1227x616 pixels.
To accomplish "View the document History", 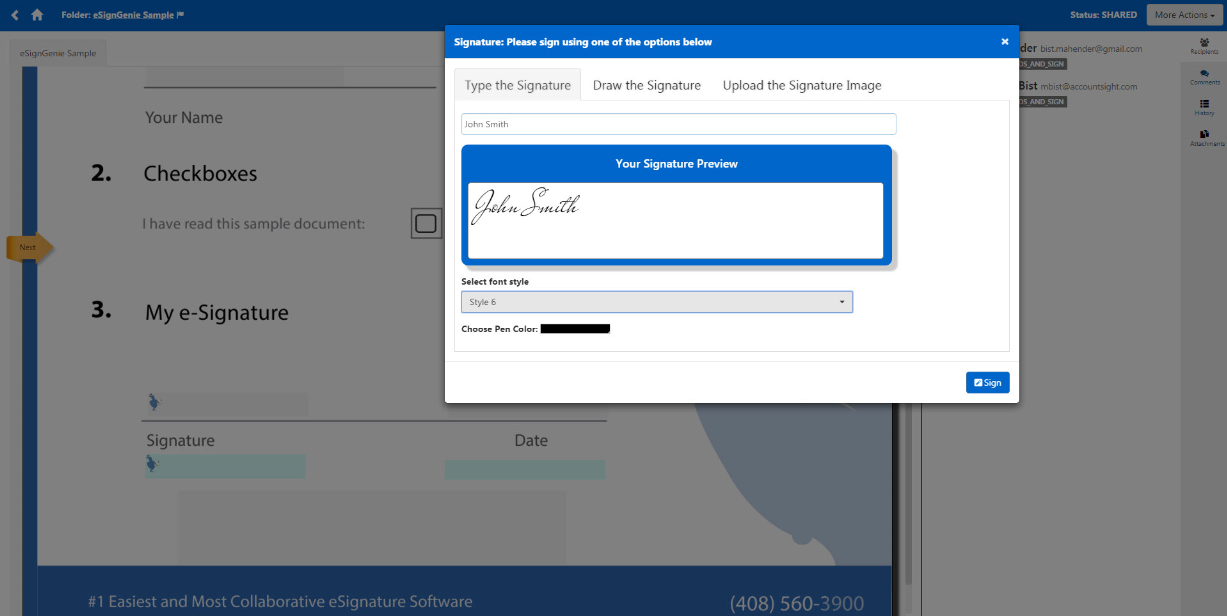I will coord(1203,107).
